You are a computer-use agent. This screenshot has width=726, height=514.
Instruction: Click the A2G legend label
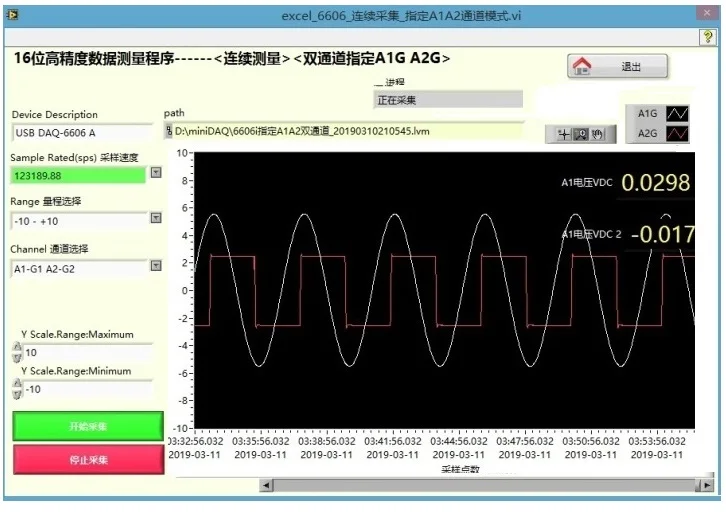(647, 133)
